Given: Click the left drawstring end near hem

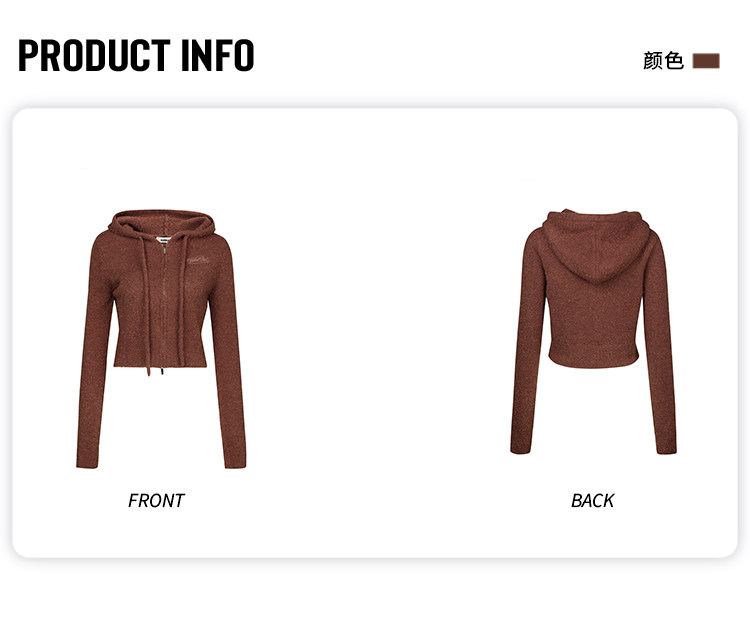Looking at the screenshot, I should [149, 369].
